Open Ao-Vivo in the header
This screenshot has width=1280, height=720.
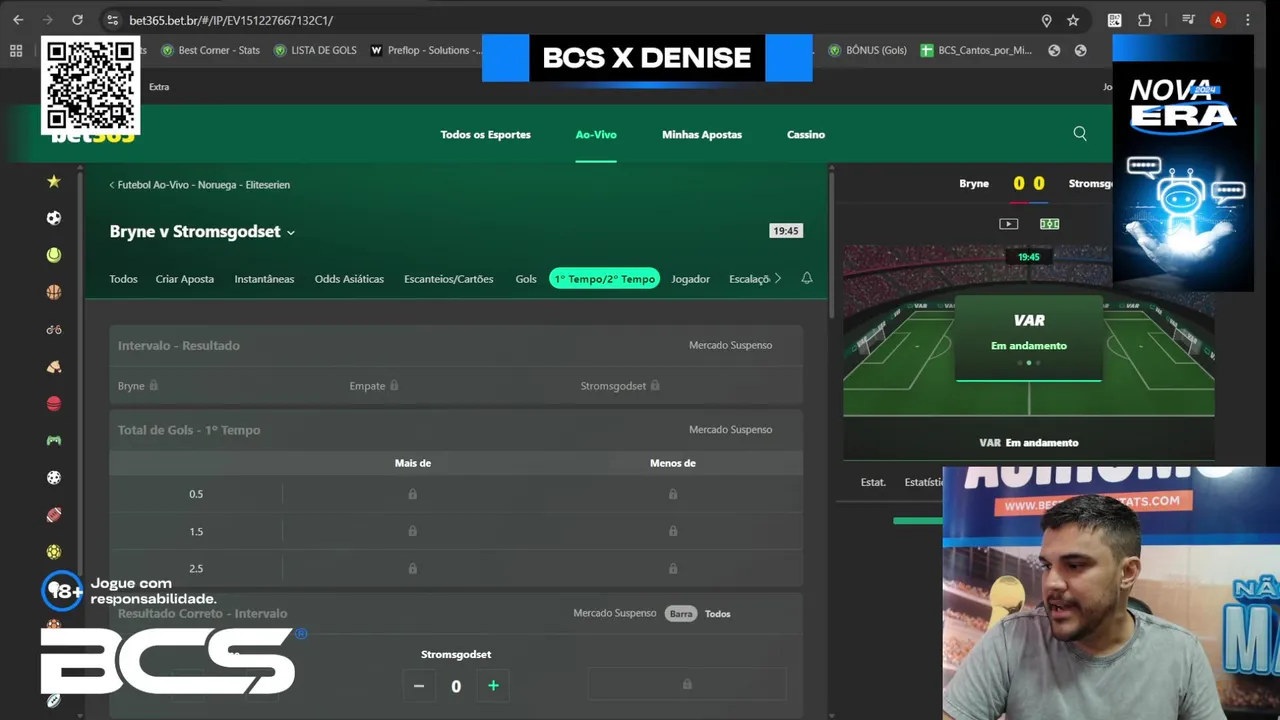click(596, 134)
